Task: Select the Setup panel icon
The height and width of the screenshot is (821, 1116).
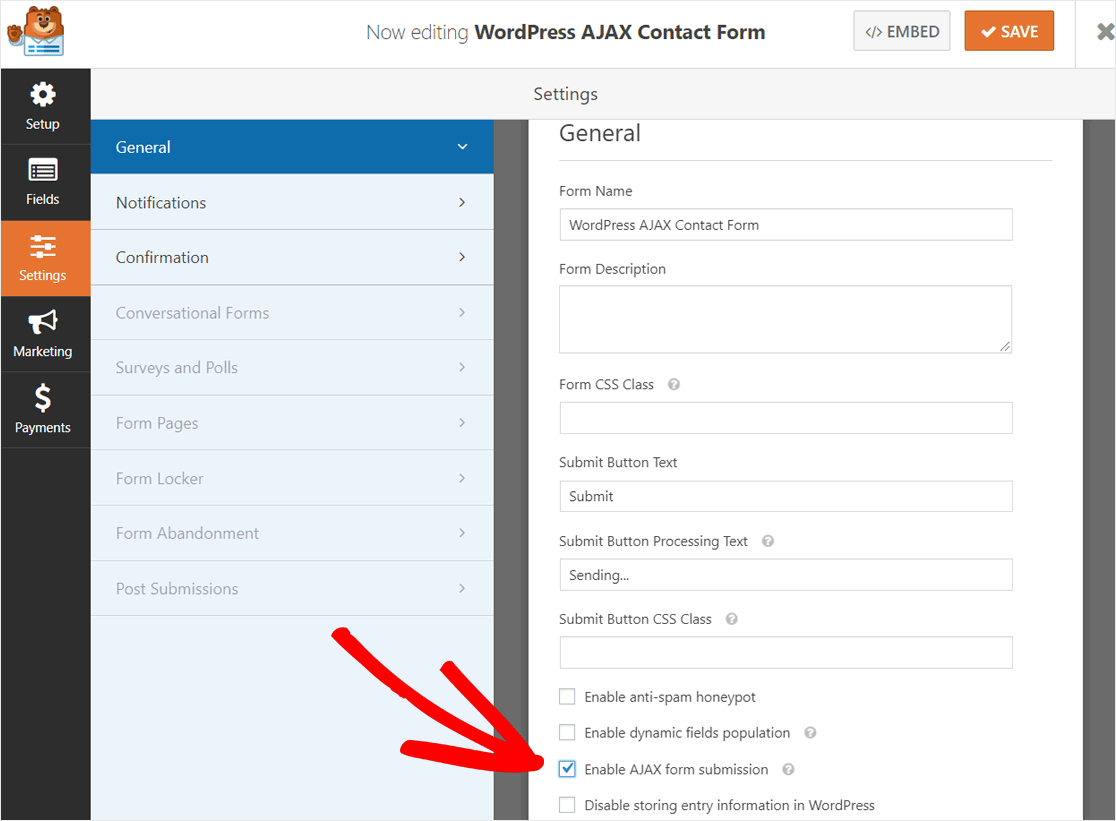Action: [42, 105]
